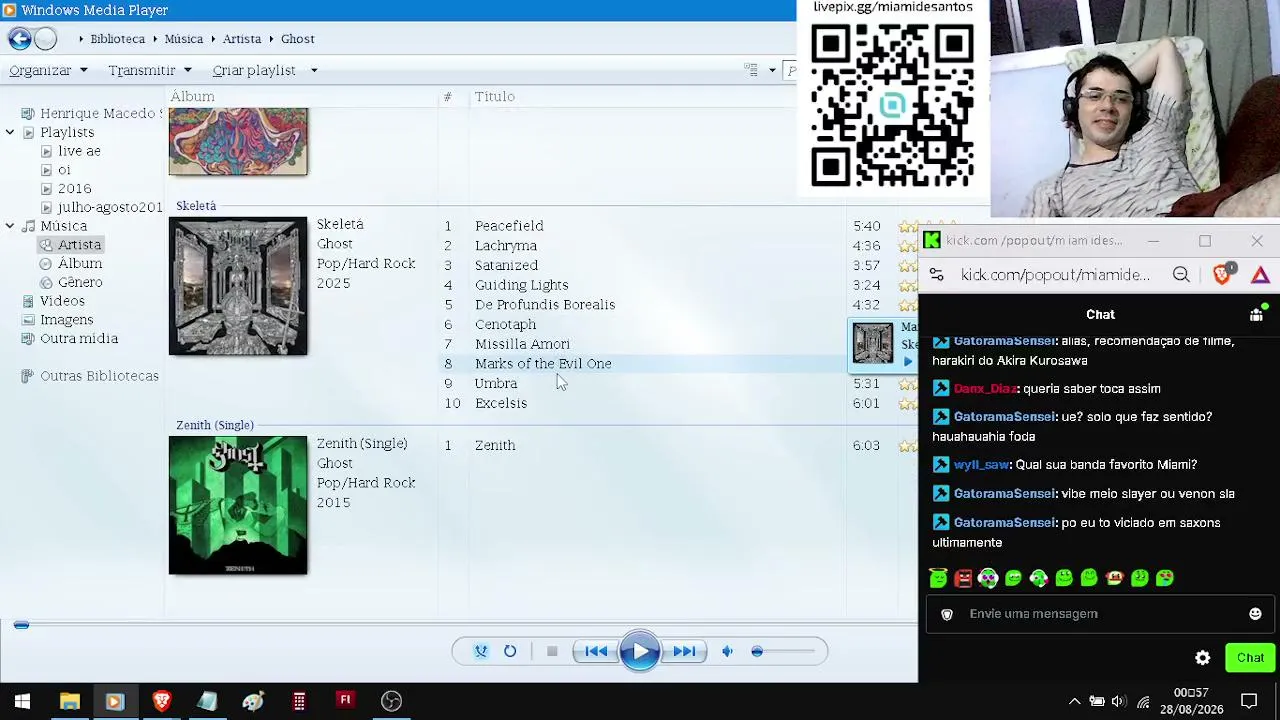Mute the player volume speaker icon

click(728, 651)
